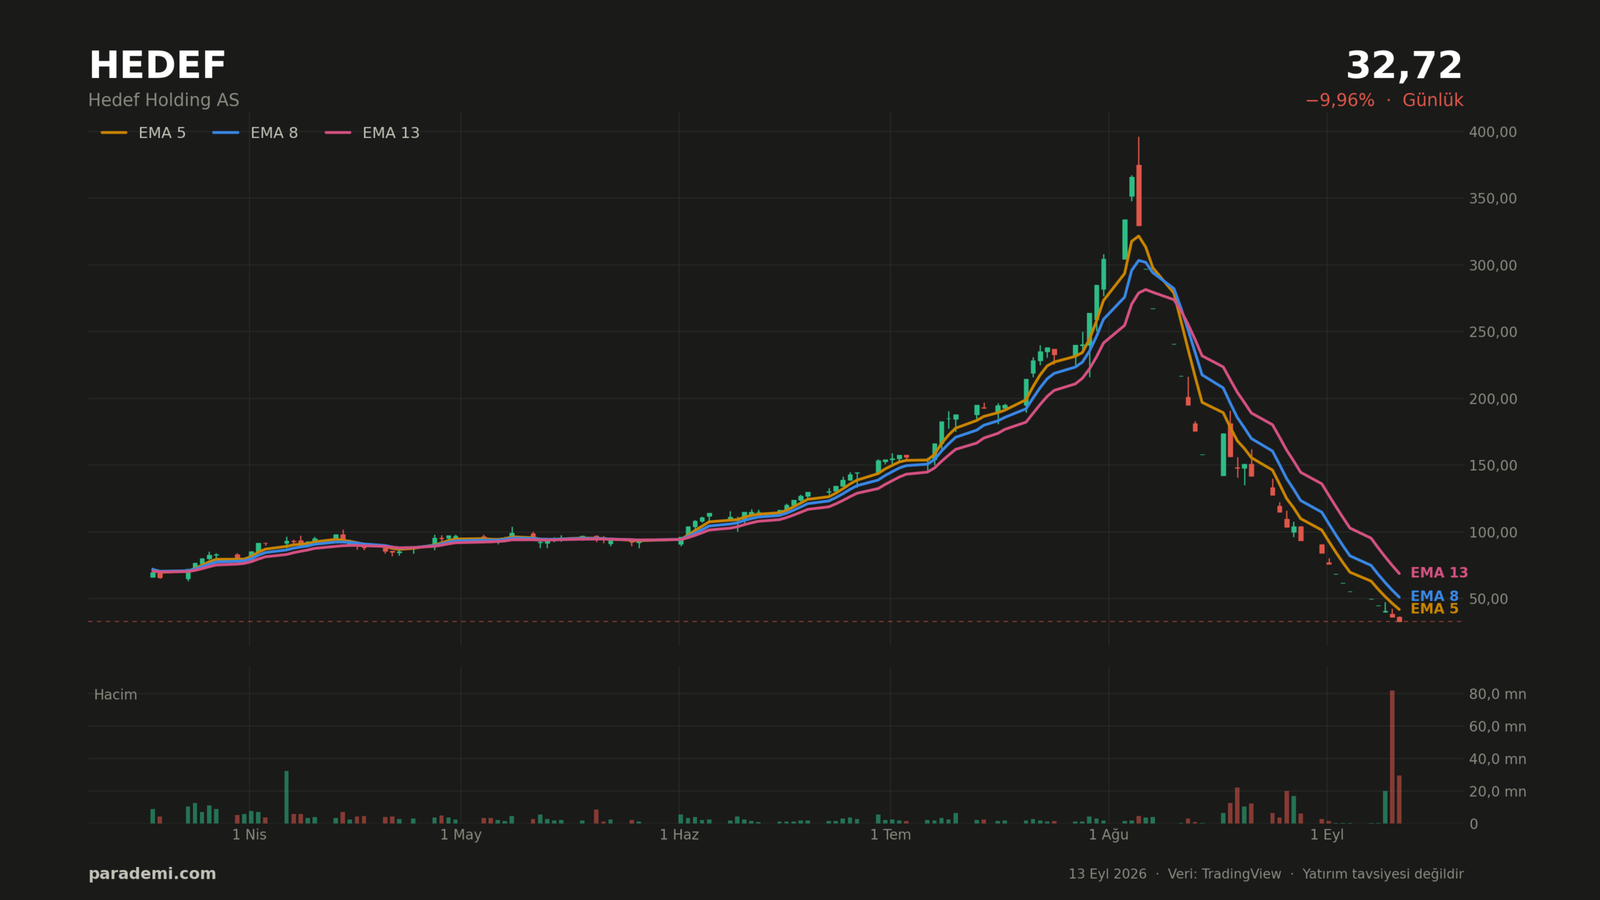
Task: Click the 1 Haz date axis label
Action: point(679,835)
